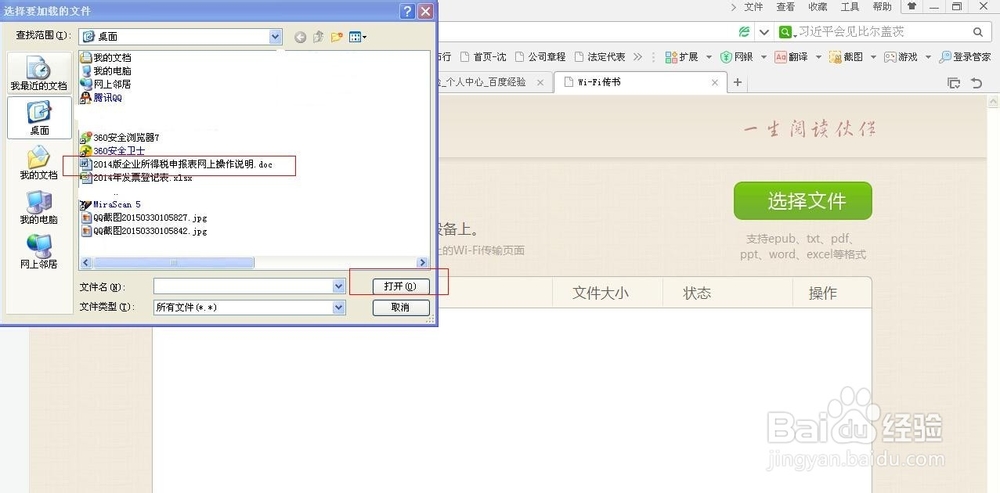The image size is (1000, 493).
Task: Click the help question mark in dialog title
Action: tap(408, 11)
